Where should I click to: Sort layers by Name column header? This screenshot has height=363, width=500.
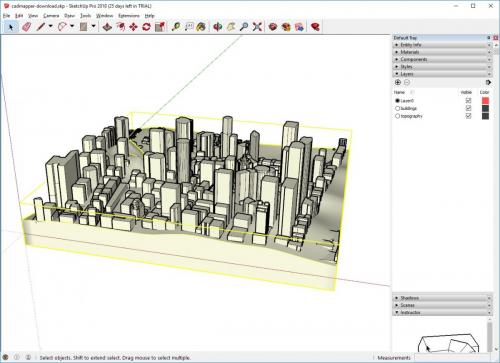pyautogui.click(x=399, y=92)
